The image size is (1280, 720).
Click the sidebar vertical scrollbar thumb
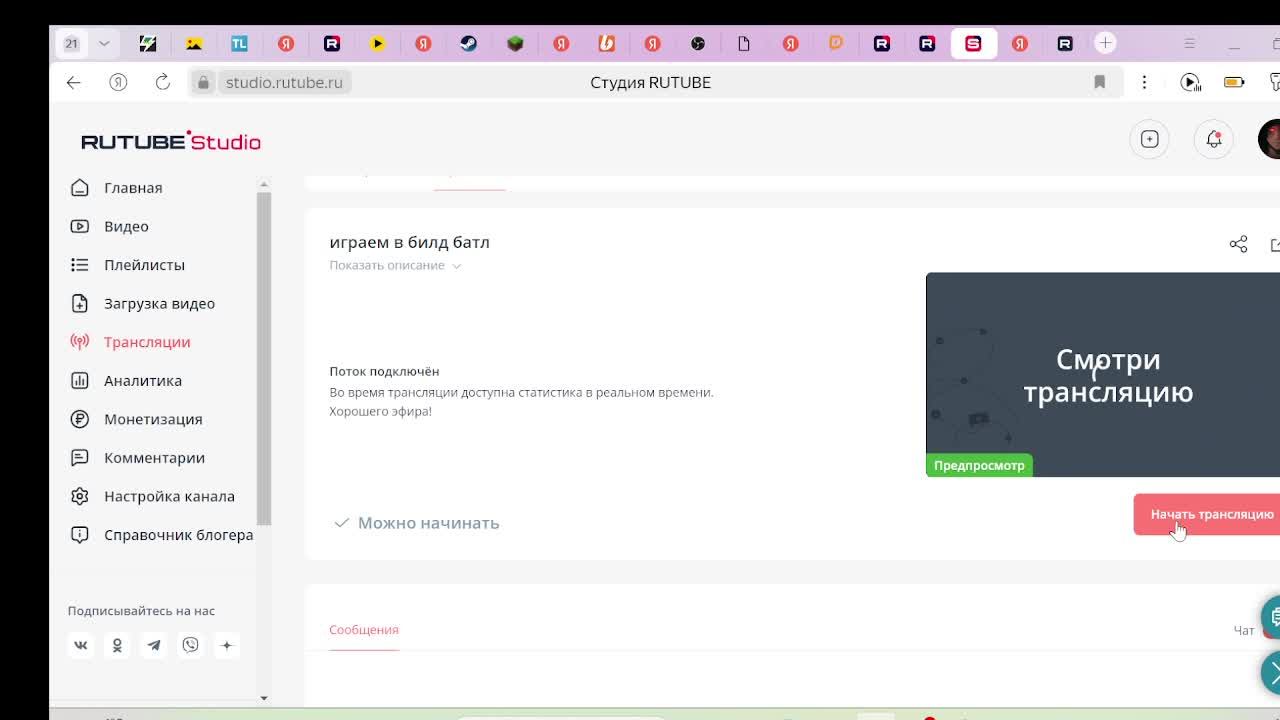pyautogui.click(x=264, y=358)
